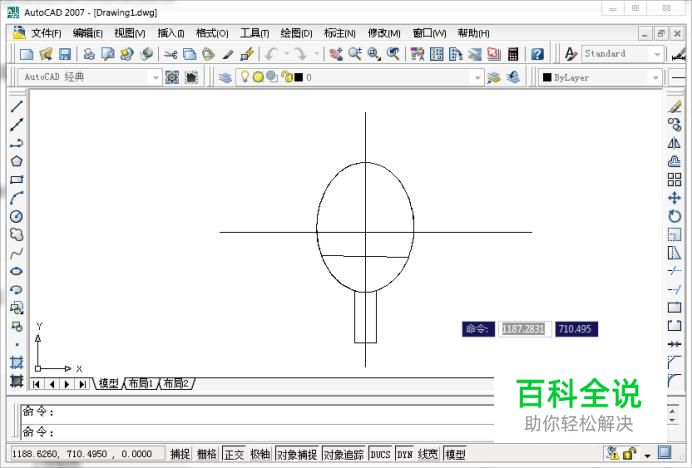Click the Array modify tool
The height and width of the screenshot is (468, 692).
[674, 180]
